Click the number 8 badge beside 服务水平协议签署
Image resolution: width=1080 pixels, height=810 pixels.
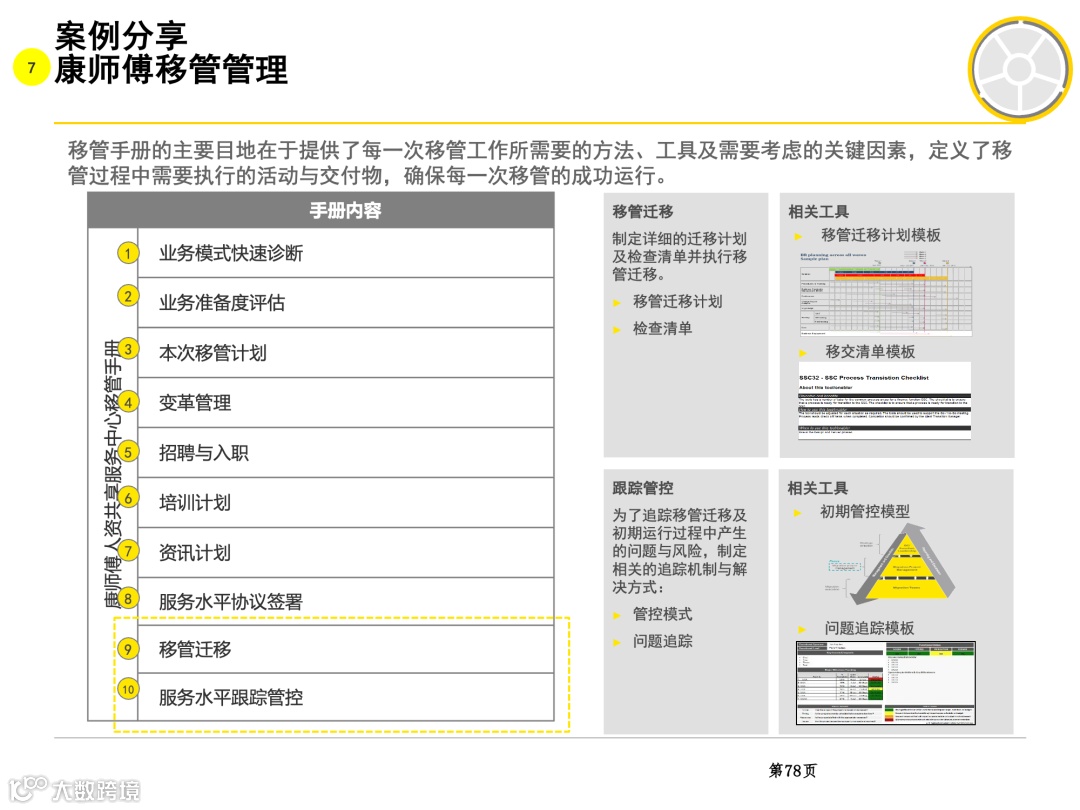pos(127,599)
